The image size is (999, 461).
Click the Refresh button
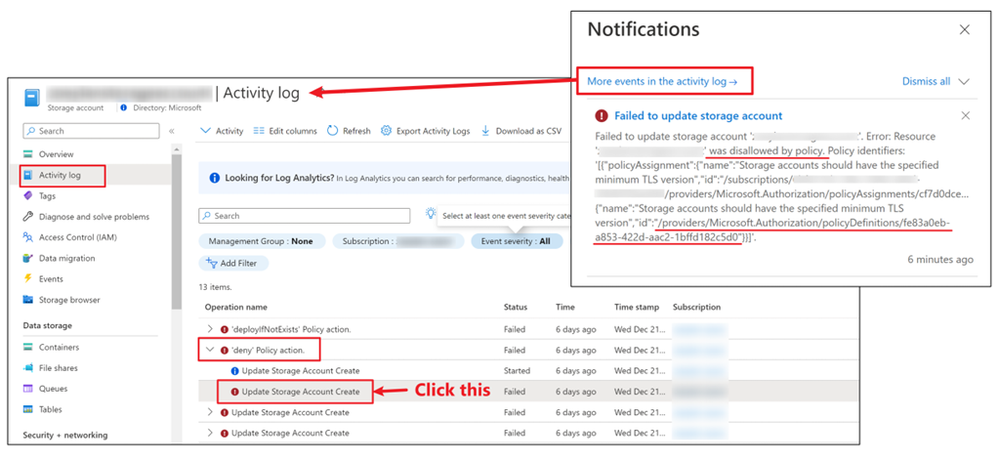(x=349, y=131)
